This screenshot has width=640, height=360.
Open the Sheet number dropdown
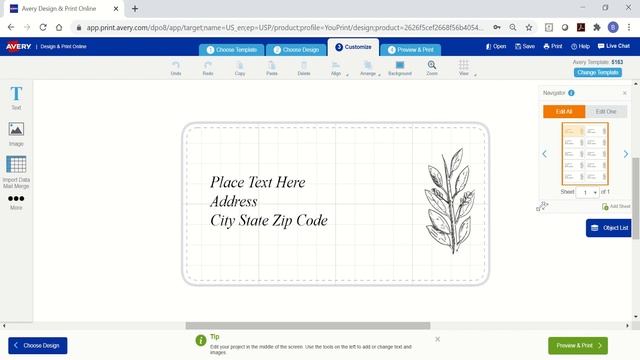(587, 192)
